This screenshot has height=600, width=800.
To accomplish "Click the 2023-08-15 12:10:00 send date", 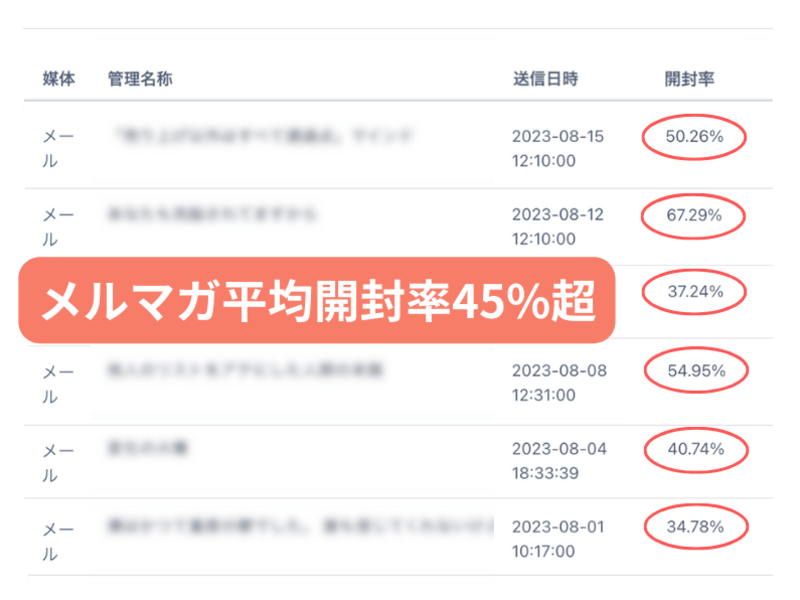I will (x=558, y=148).
